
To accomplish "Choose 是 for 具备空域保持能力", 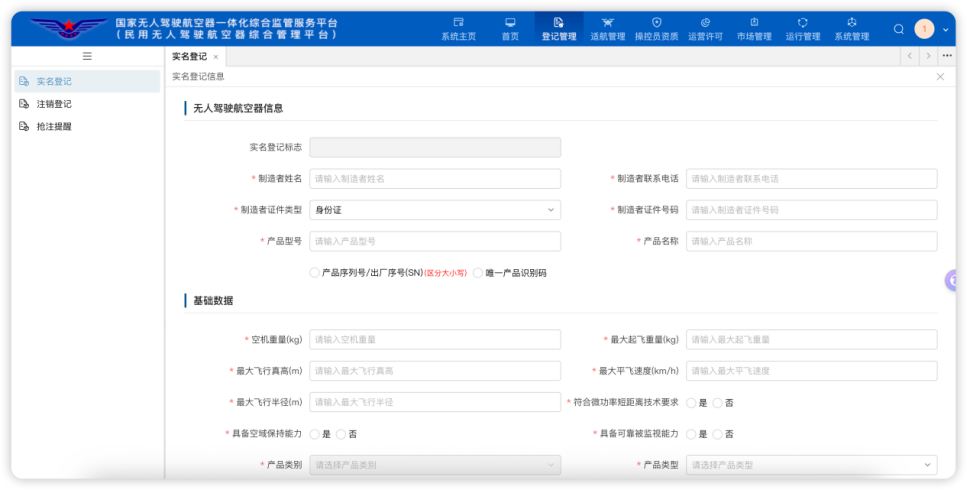I will 315,434.
